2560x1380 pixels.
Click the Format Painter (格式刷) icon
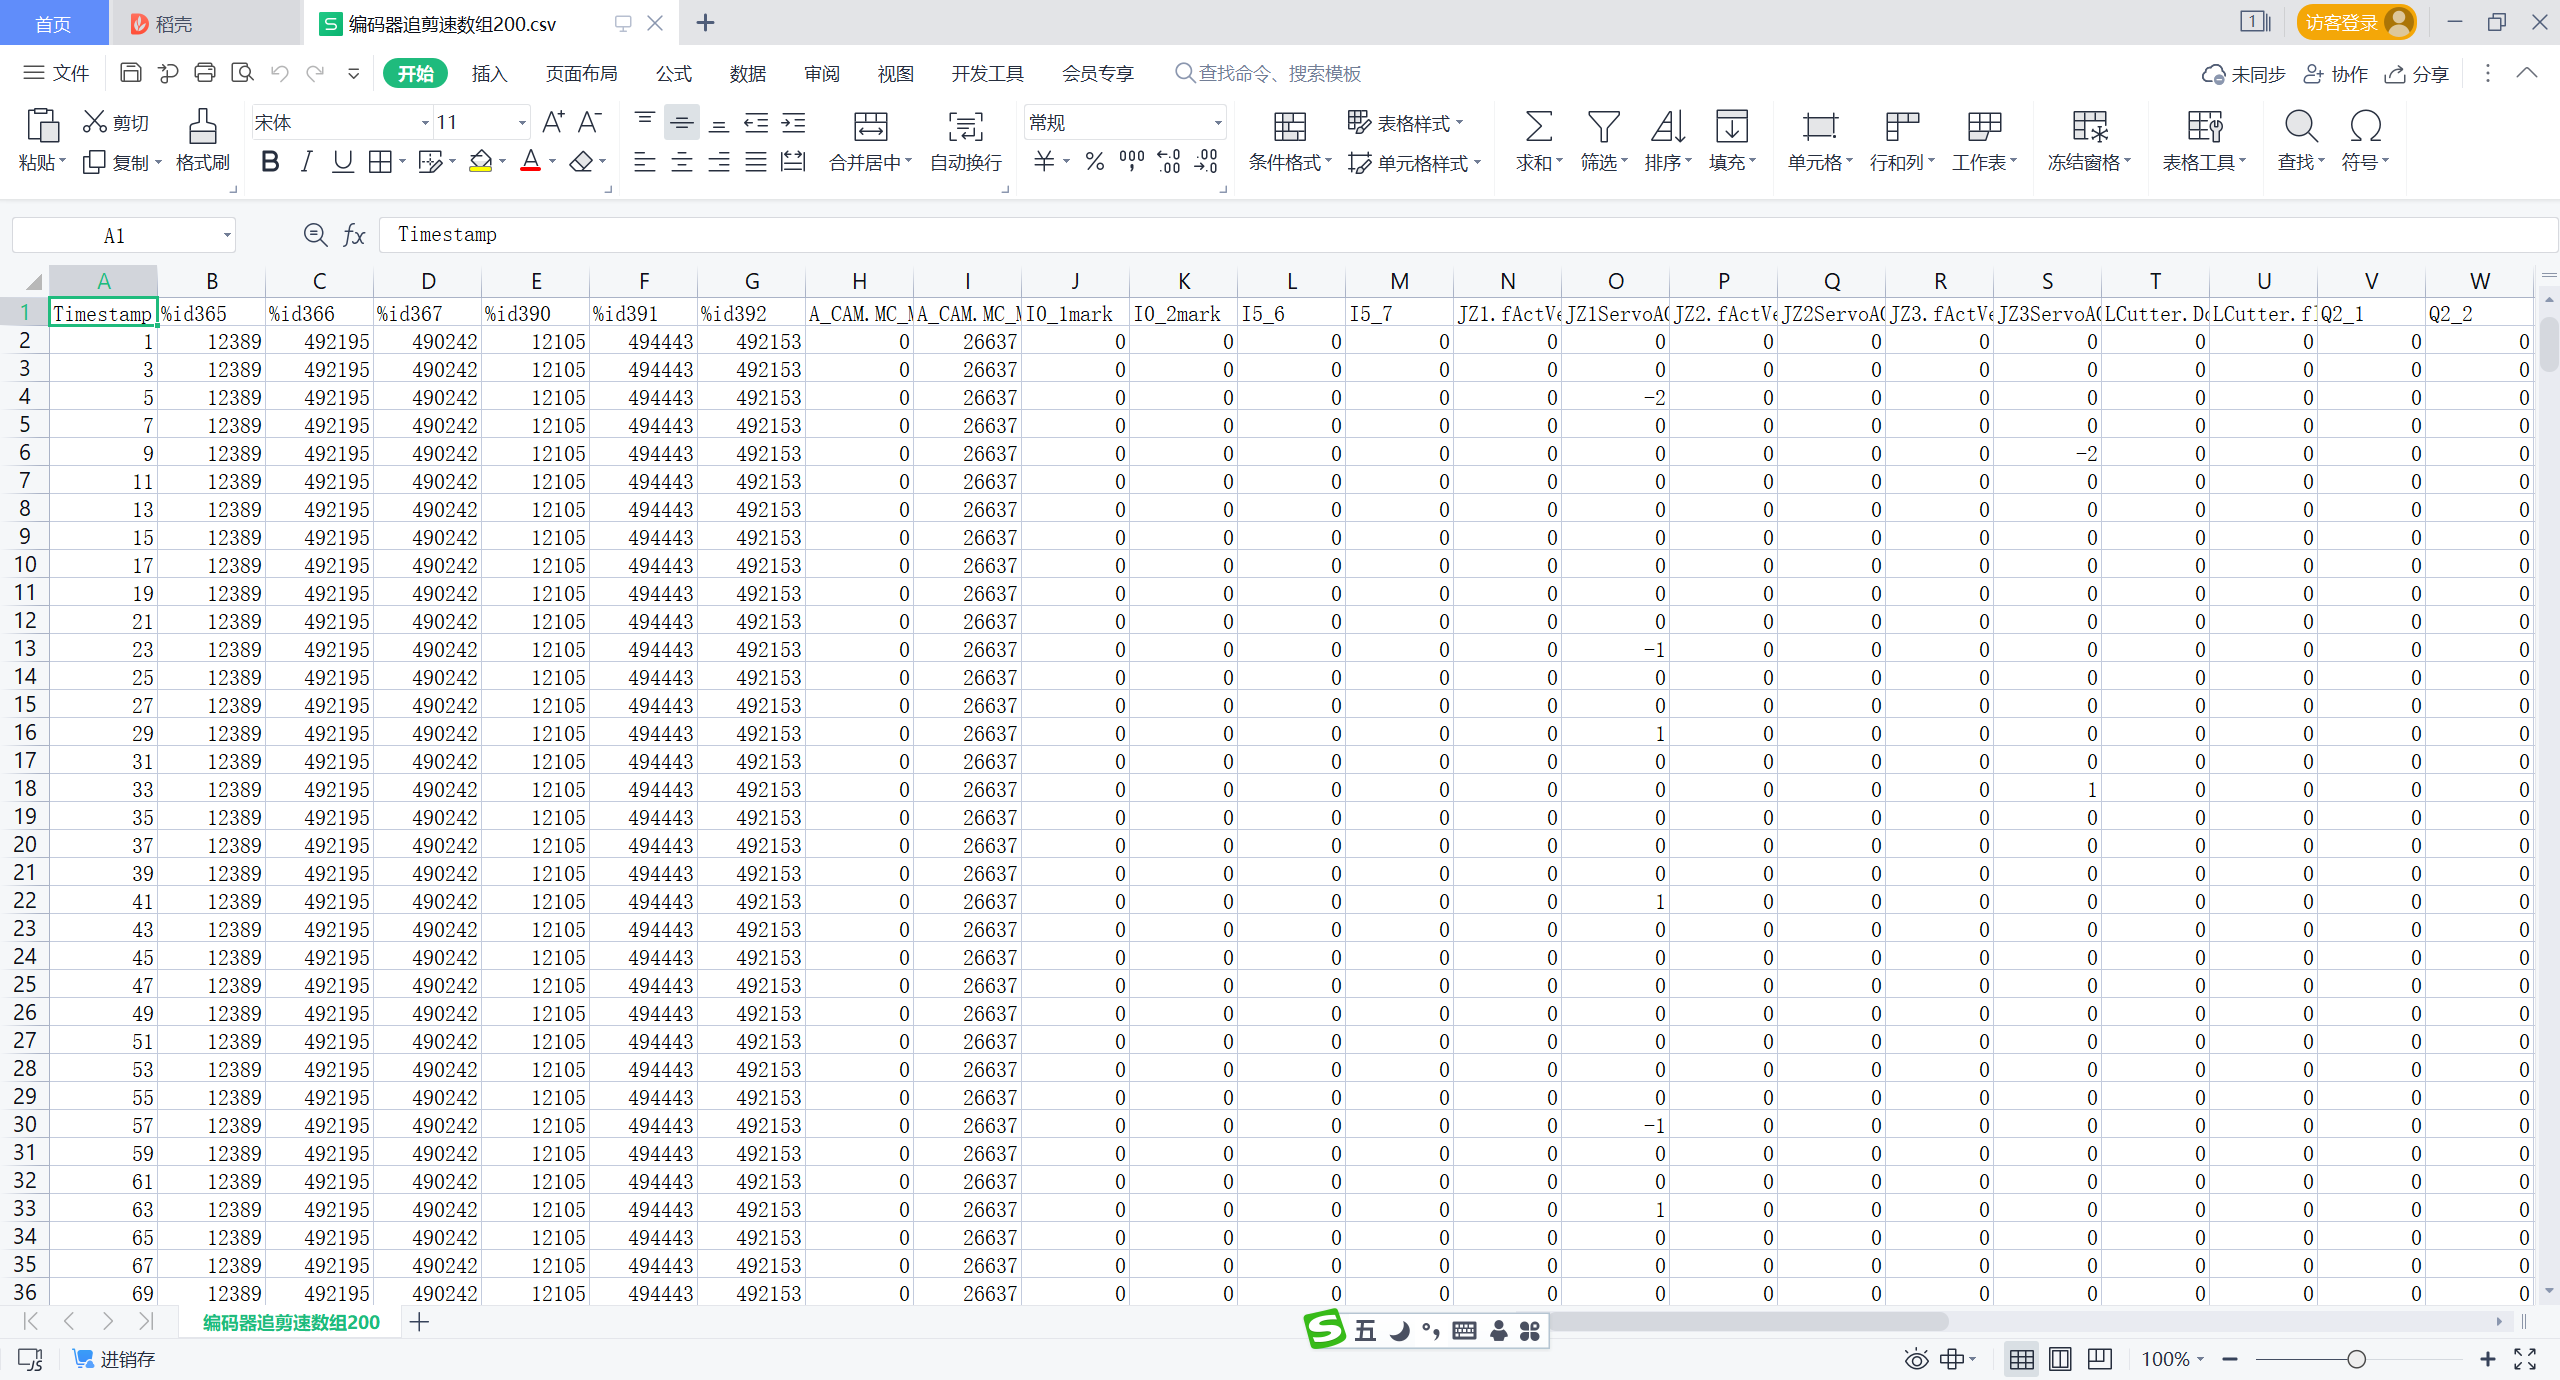(203, 126)
